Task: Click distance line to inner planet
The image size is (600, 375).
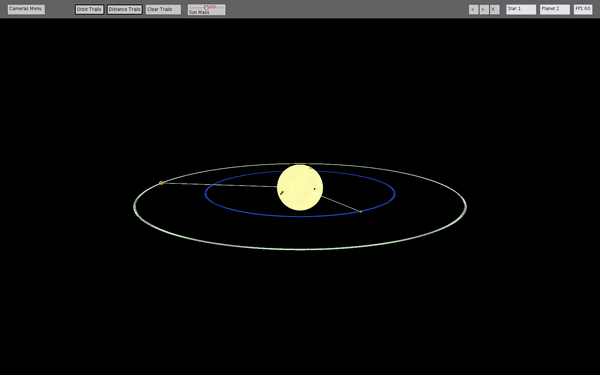Action: click(341, 204)
